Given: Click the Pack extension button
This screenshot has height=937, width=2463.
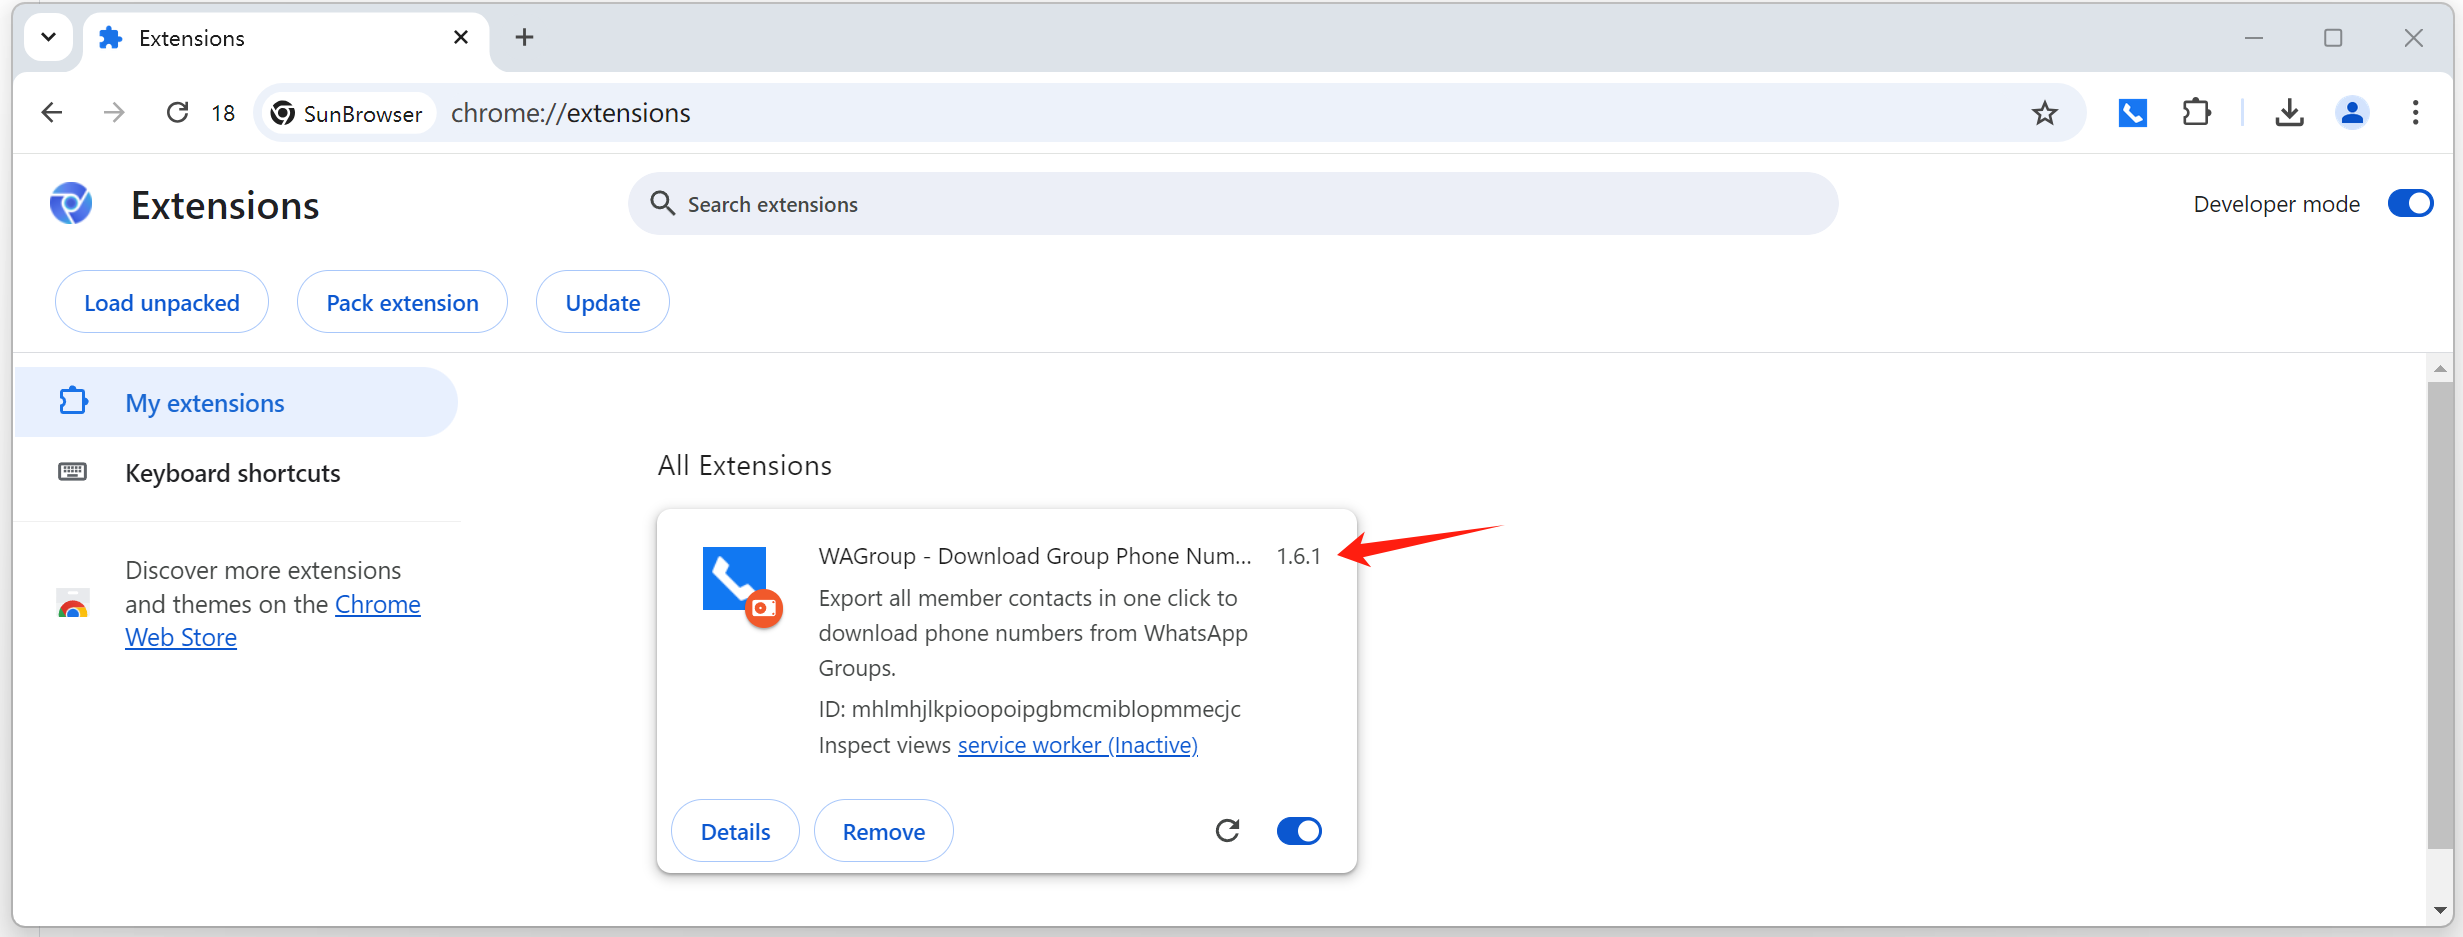Looking at the screenshot, I should (402, 302).
